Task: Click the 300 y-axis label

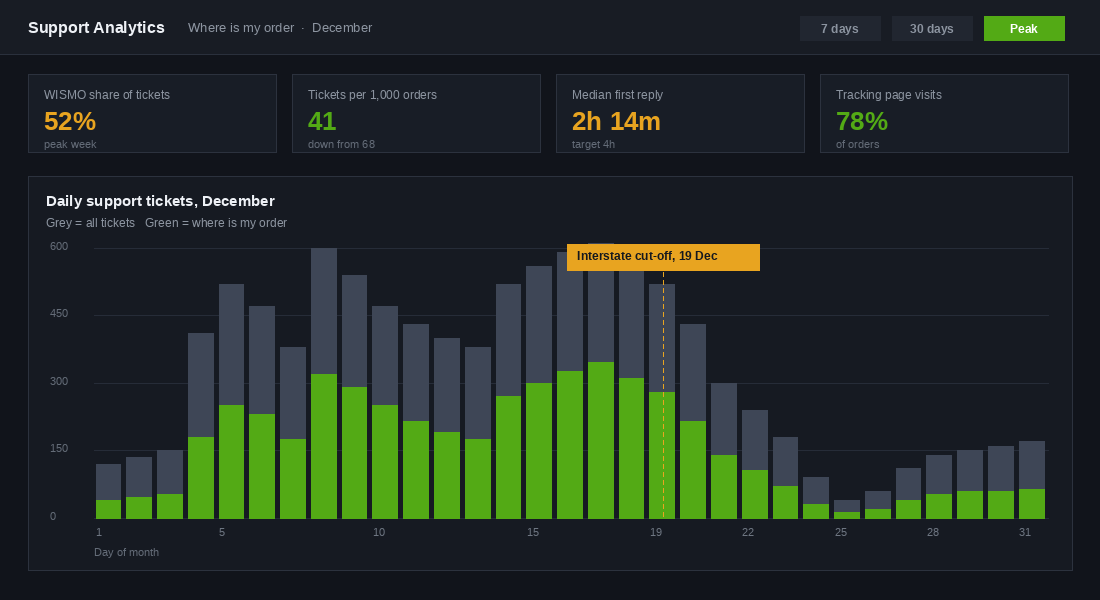Action: pos(59,381)
